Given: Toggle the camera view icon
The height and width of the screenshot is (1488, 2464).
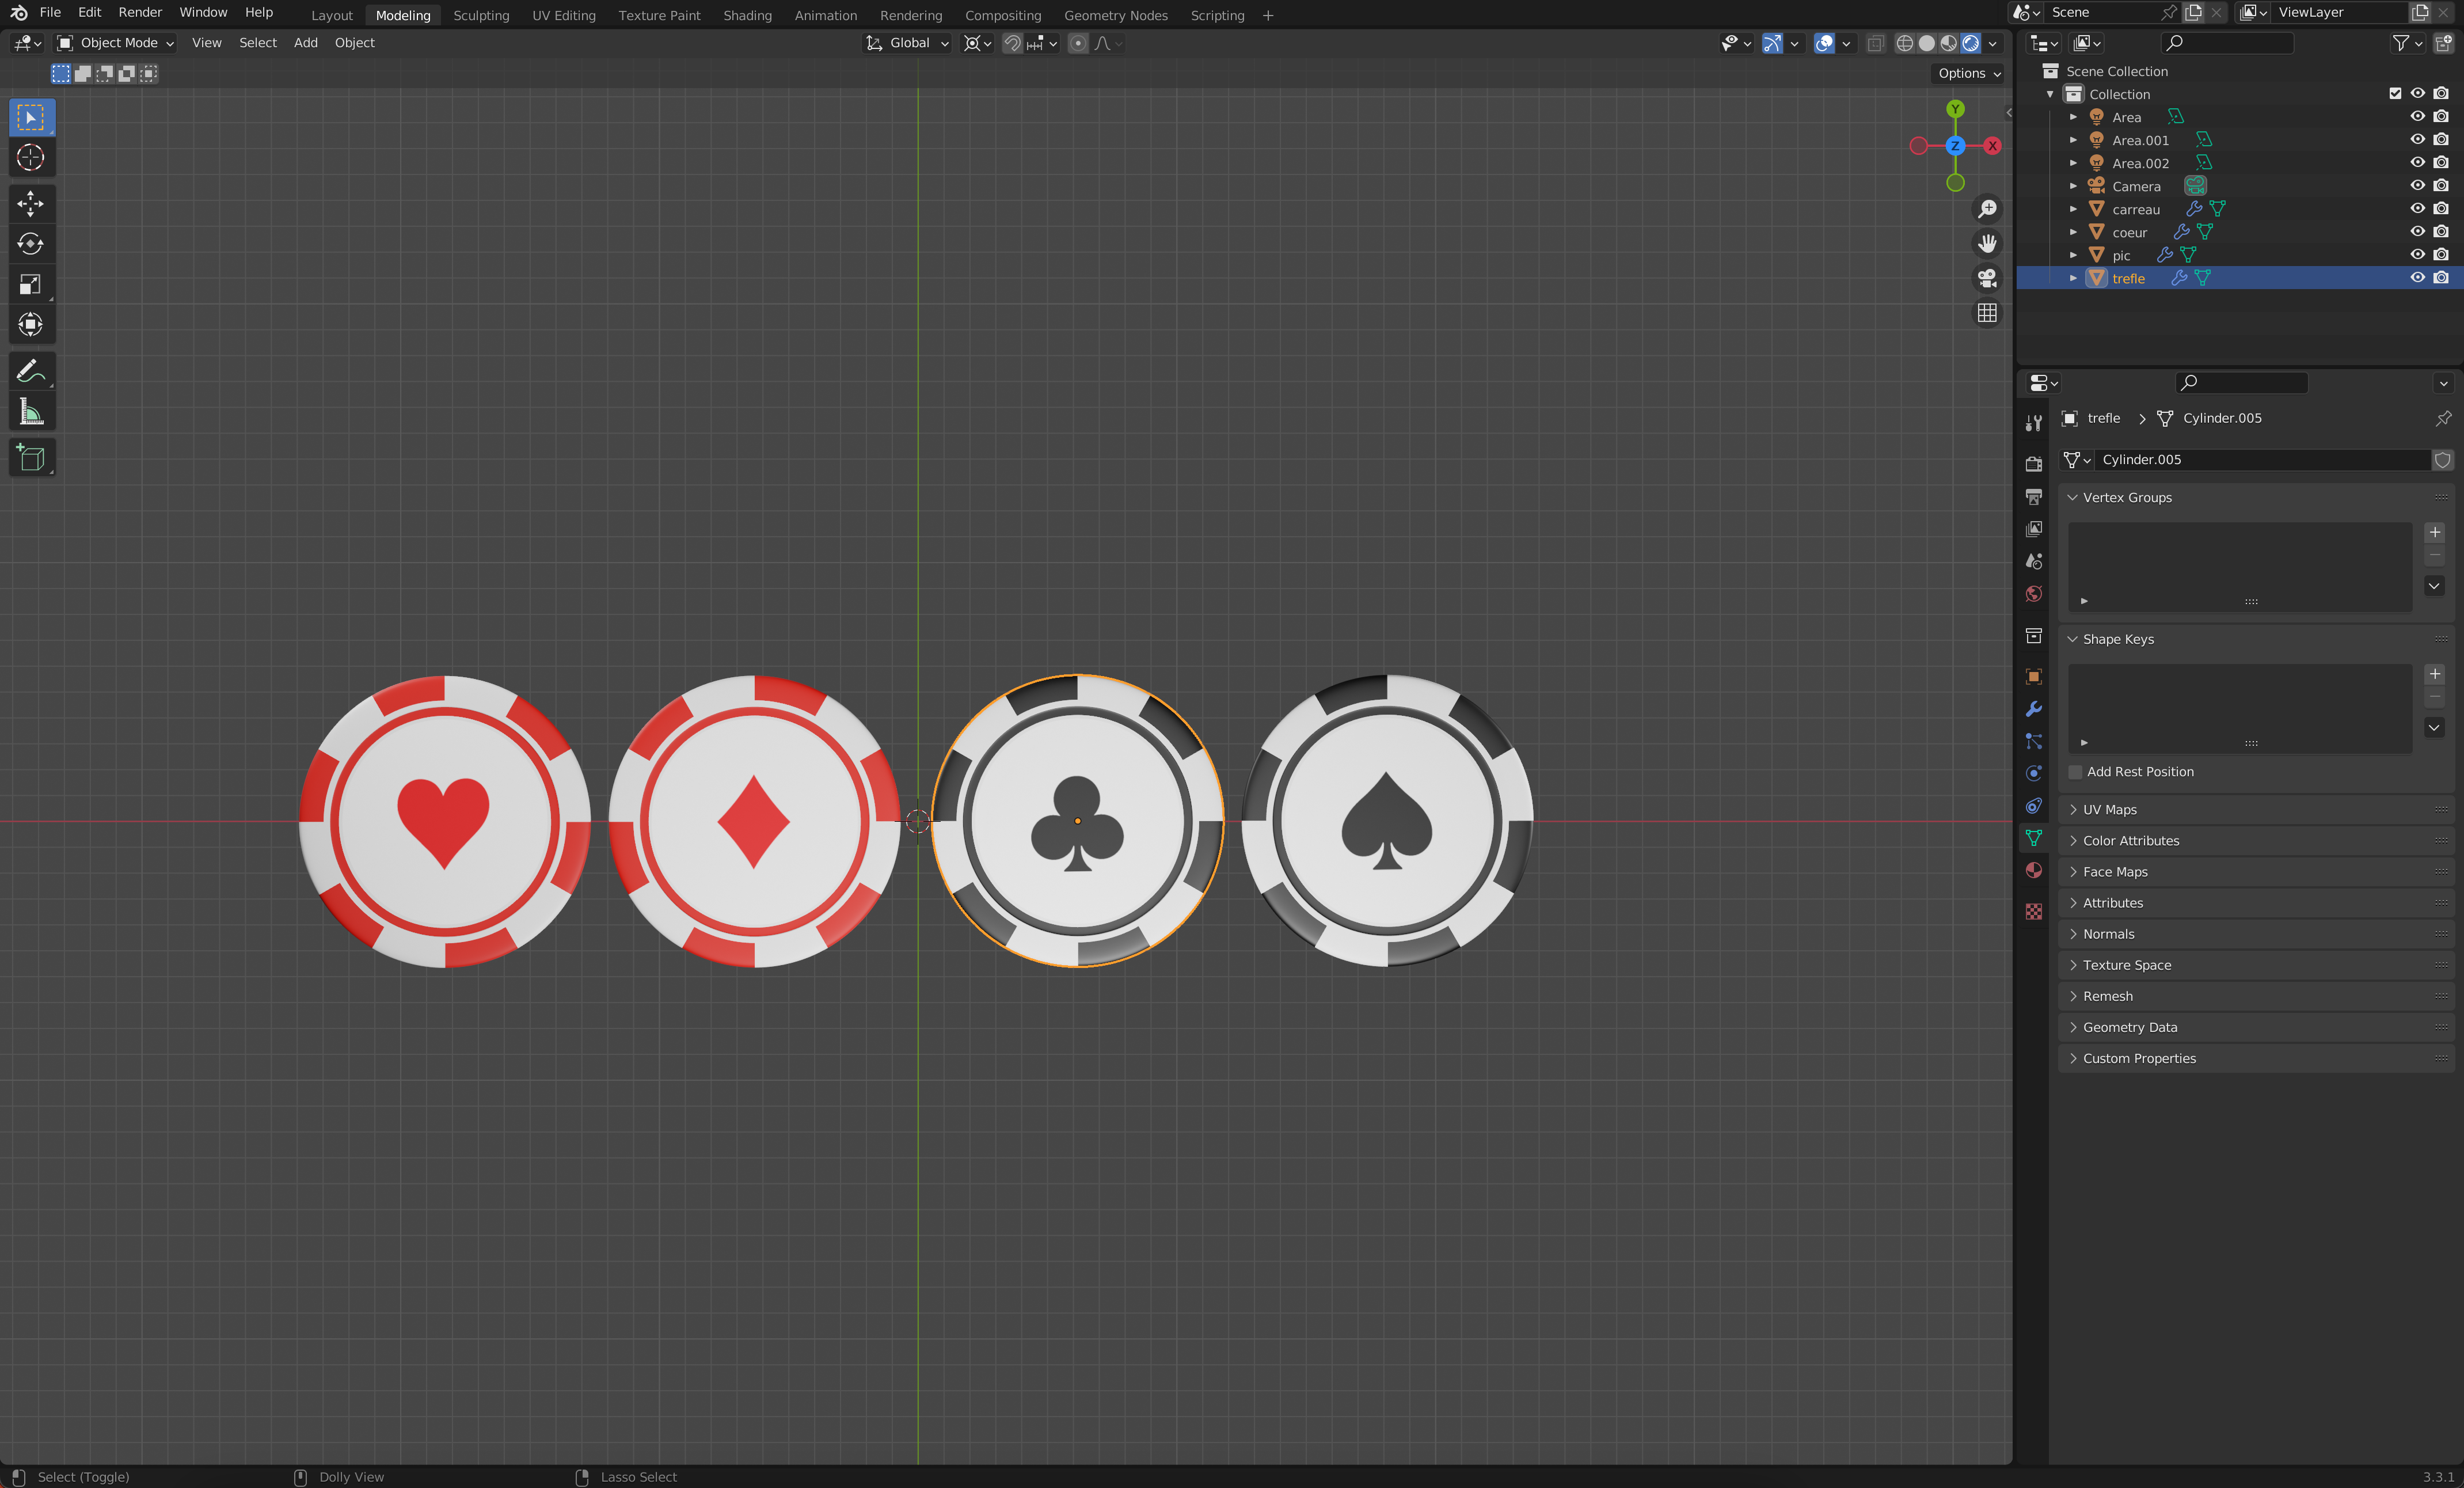Looking at the screenshot, I should [1987, 278].
